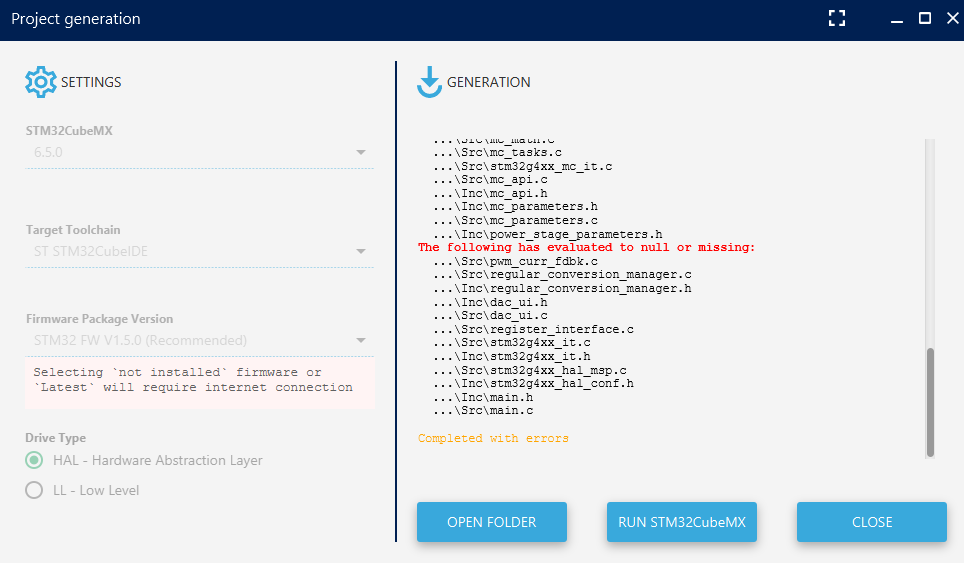This screenshot has width=964, height=563.
Task: Click log line ...\Inc\stm32g4xx_it.h
Action: 512,356
